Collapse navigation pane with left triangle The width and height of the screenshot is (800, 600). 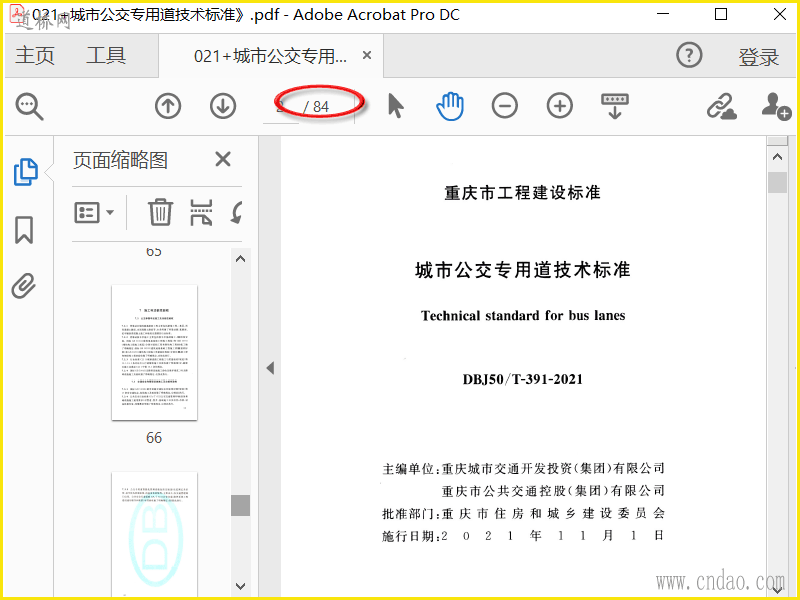[270, 368]
